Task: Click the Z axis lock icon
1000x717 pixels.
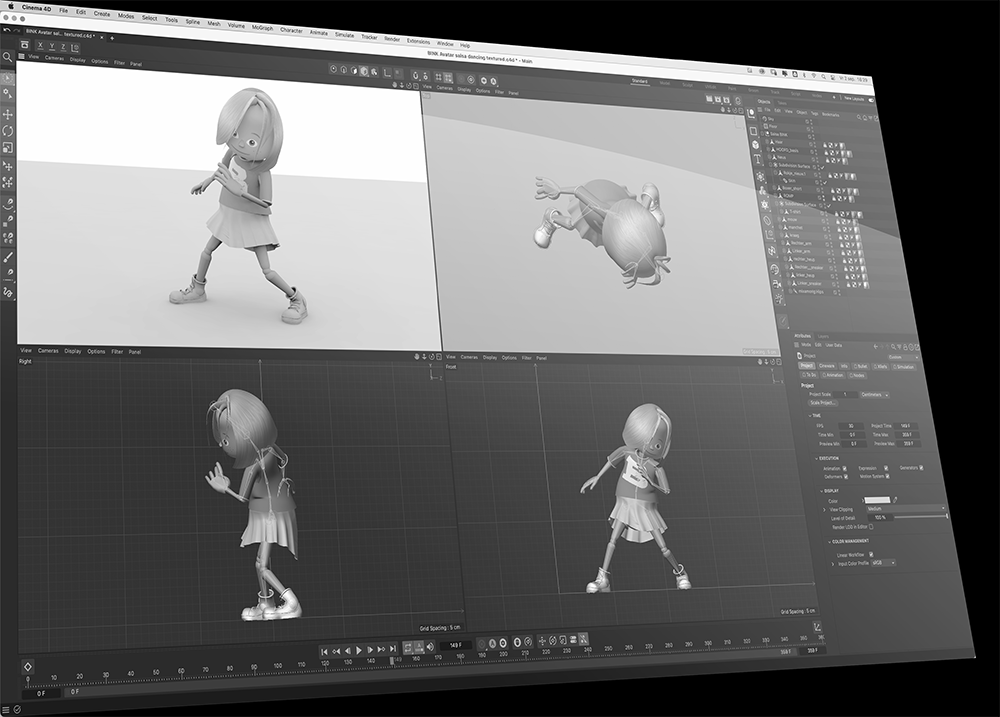Action: point(63,47)
